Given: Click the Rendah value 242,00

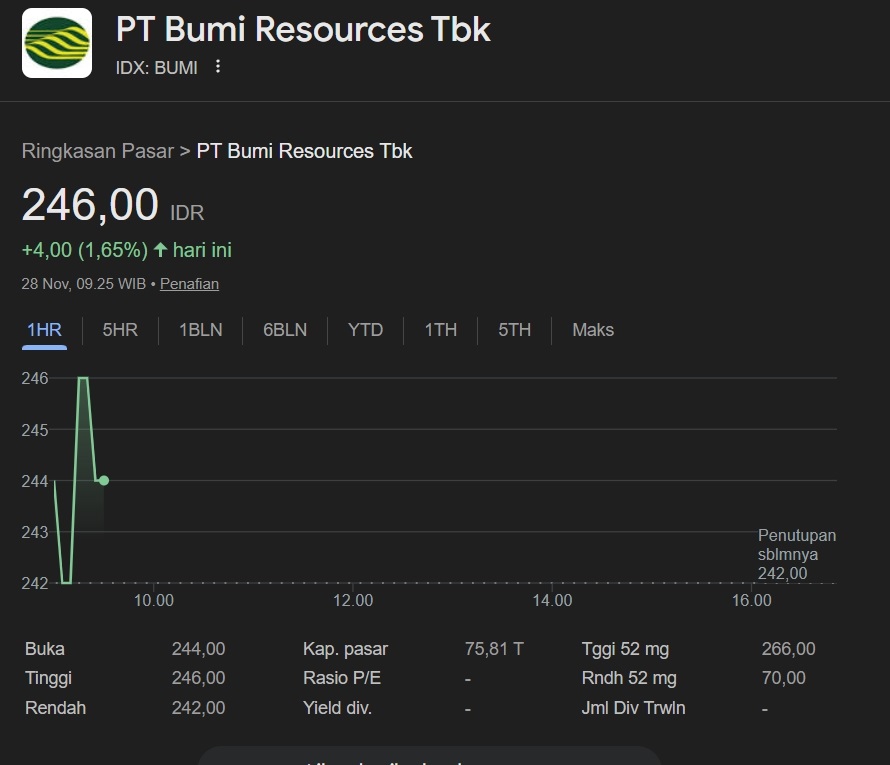Looking at the screenshot, I should (x=198, y=708).
